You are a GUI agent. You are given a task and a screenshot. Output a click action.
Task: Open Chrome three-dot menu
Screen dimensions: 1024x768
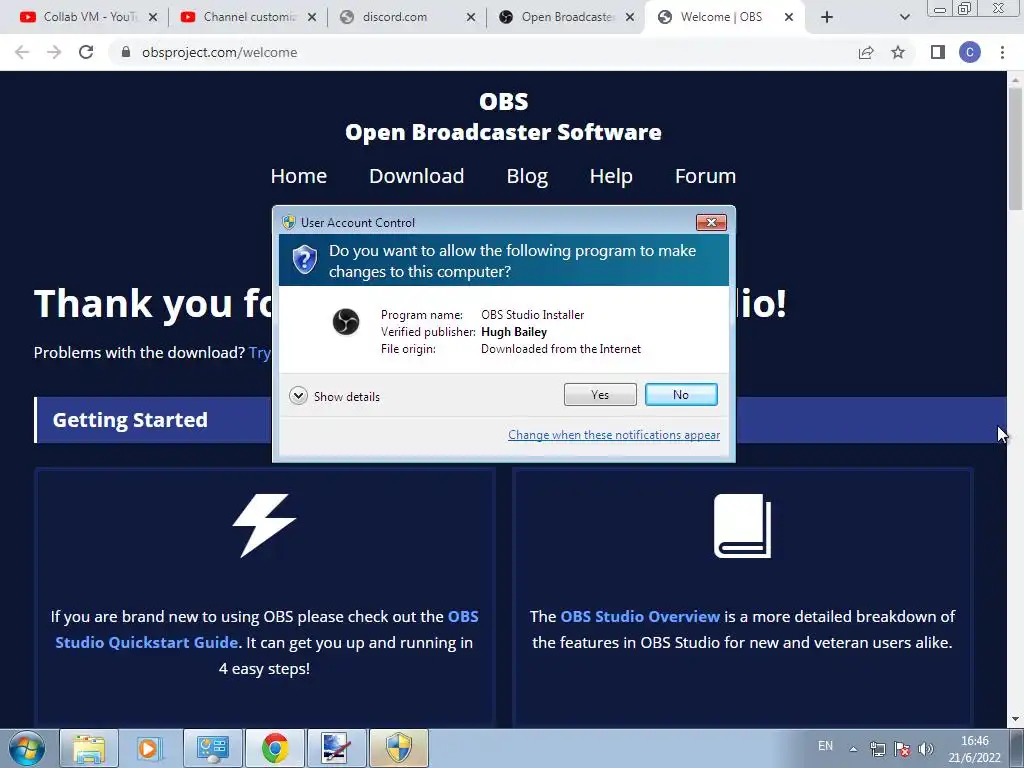pos(1002,52)
